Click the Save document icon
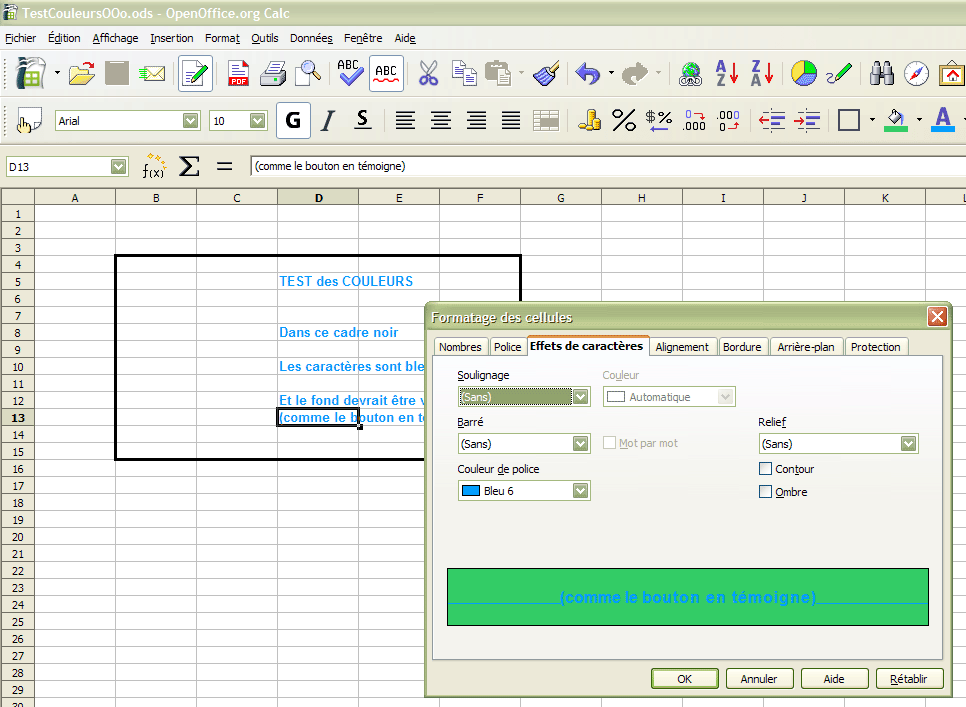The height and width of the screenshot is (707, 966). pos(116,74)
